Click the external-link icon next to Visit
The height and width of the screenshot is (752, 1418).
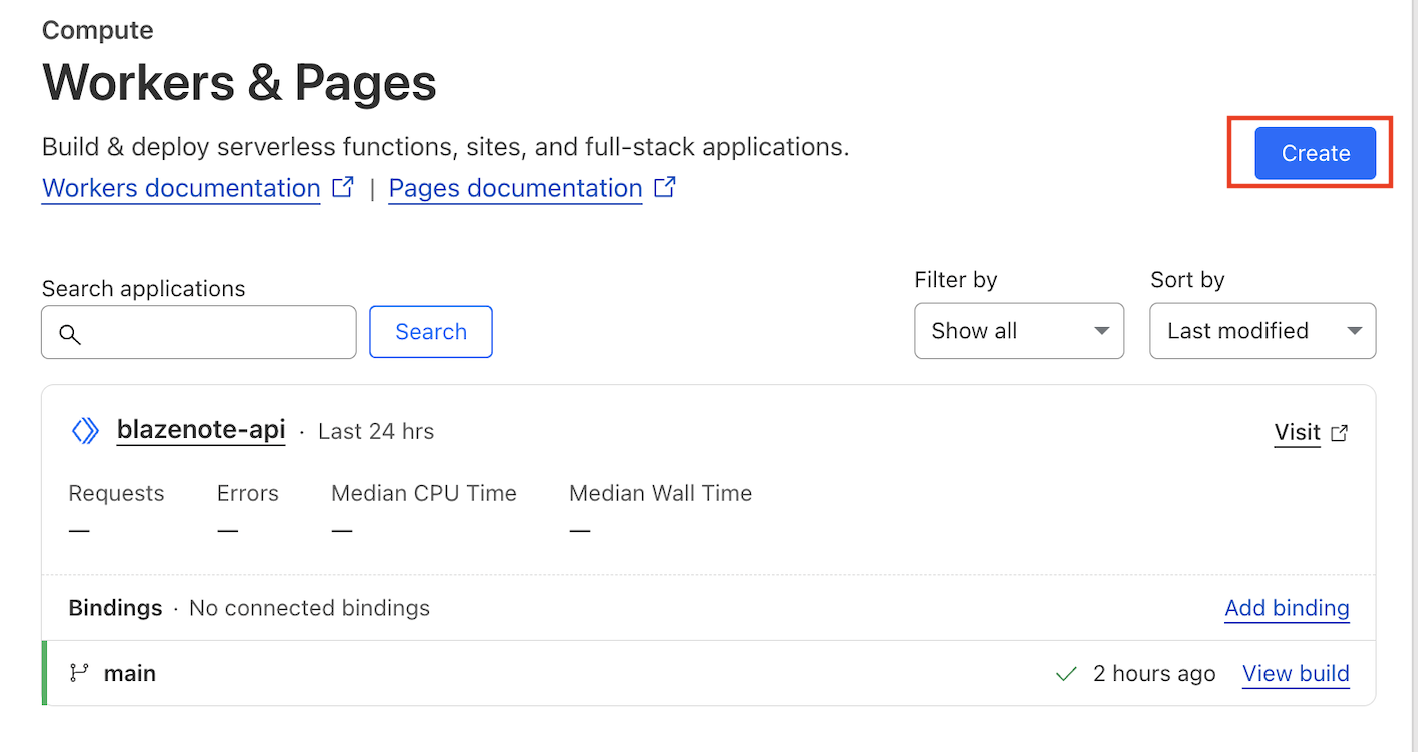point(1340,433)
